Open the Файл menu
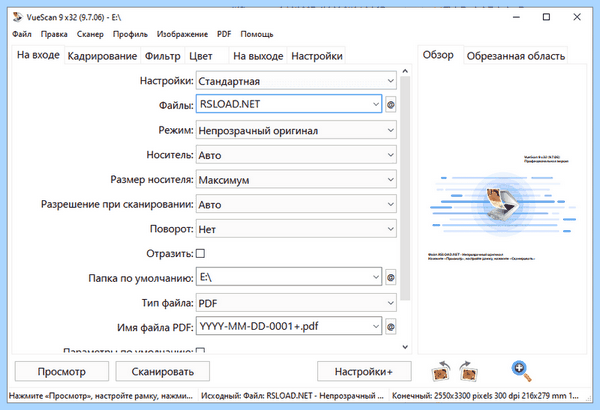 (x=22, y=34)
